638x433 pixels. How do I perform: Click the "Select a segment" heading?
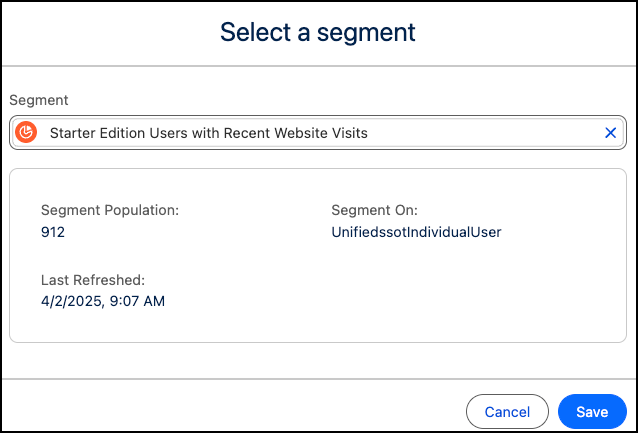pyautogui.click(x=318, y=32)
